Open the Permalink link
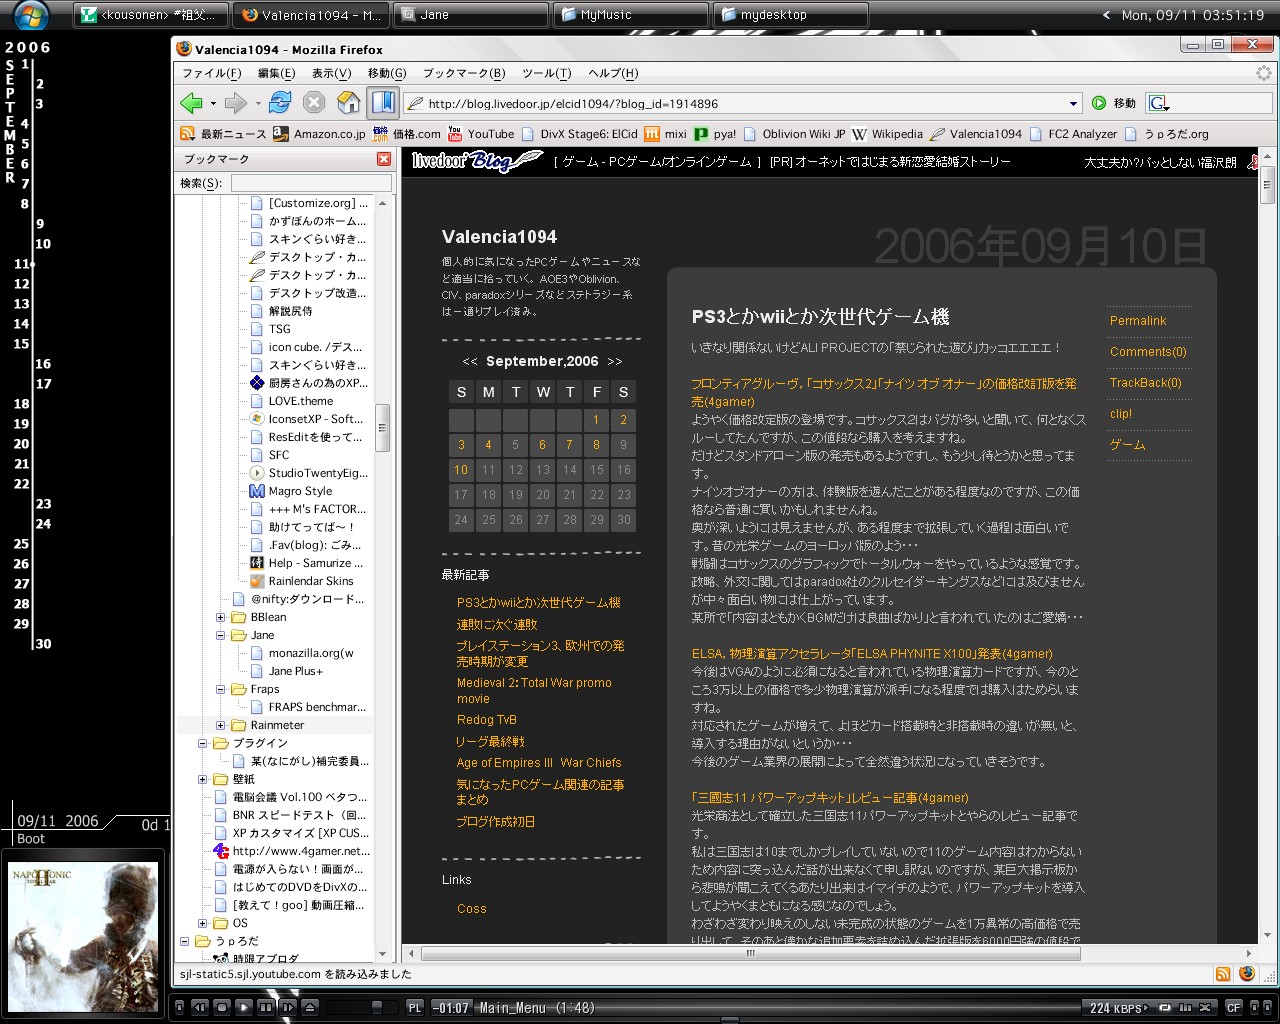The height and width of the screenshot is (1024, 1280). click(x=1138, y=321)
